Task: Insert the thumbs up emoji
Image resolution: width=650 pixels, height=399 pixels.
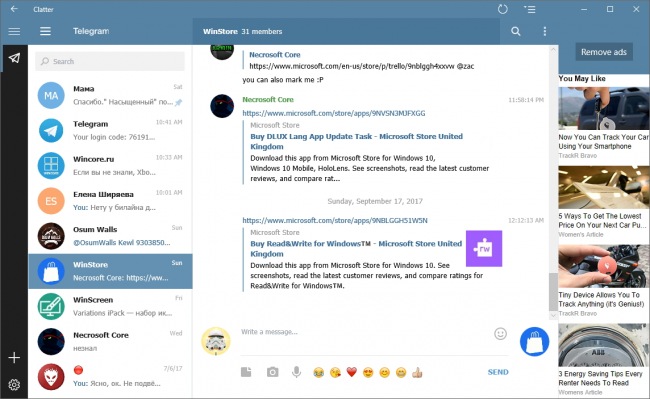Action: pos(417,372)
